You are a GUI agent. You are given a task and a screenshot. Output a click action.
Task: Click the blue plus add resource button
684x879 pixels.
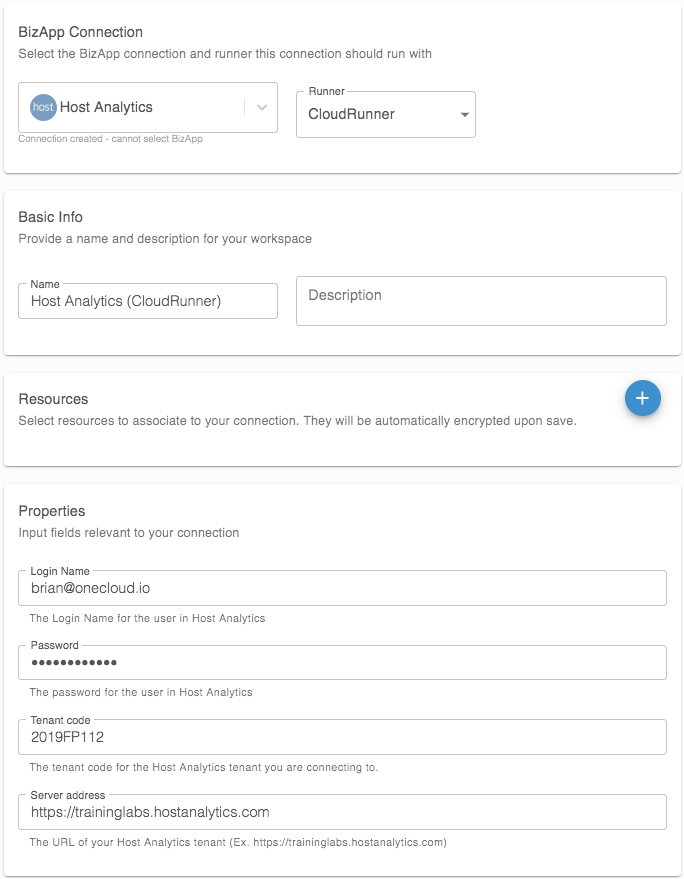[x=643, y=398]
